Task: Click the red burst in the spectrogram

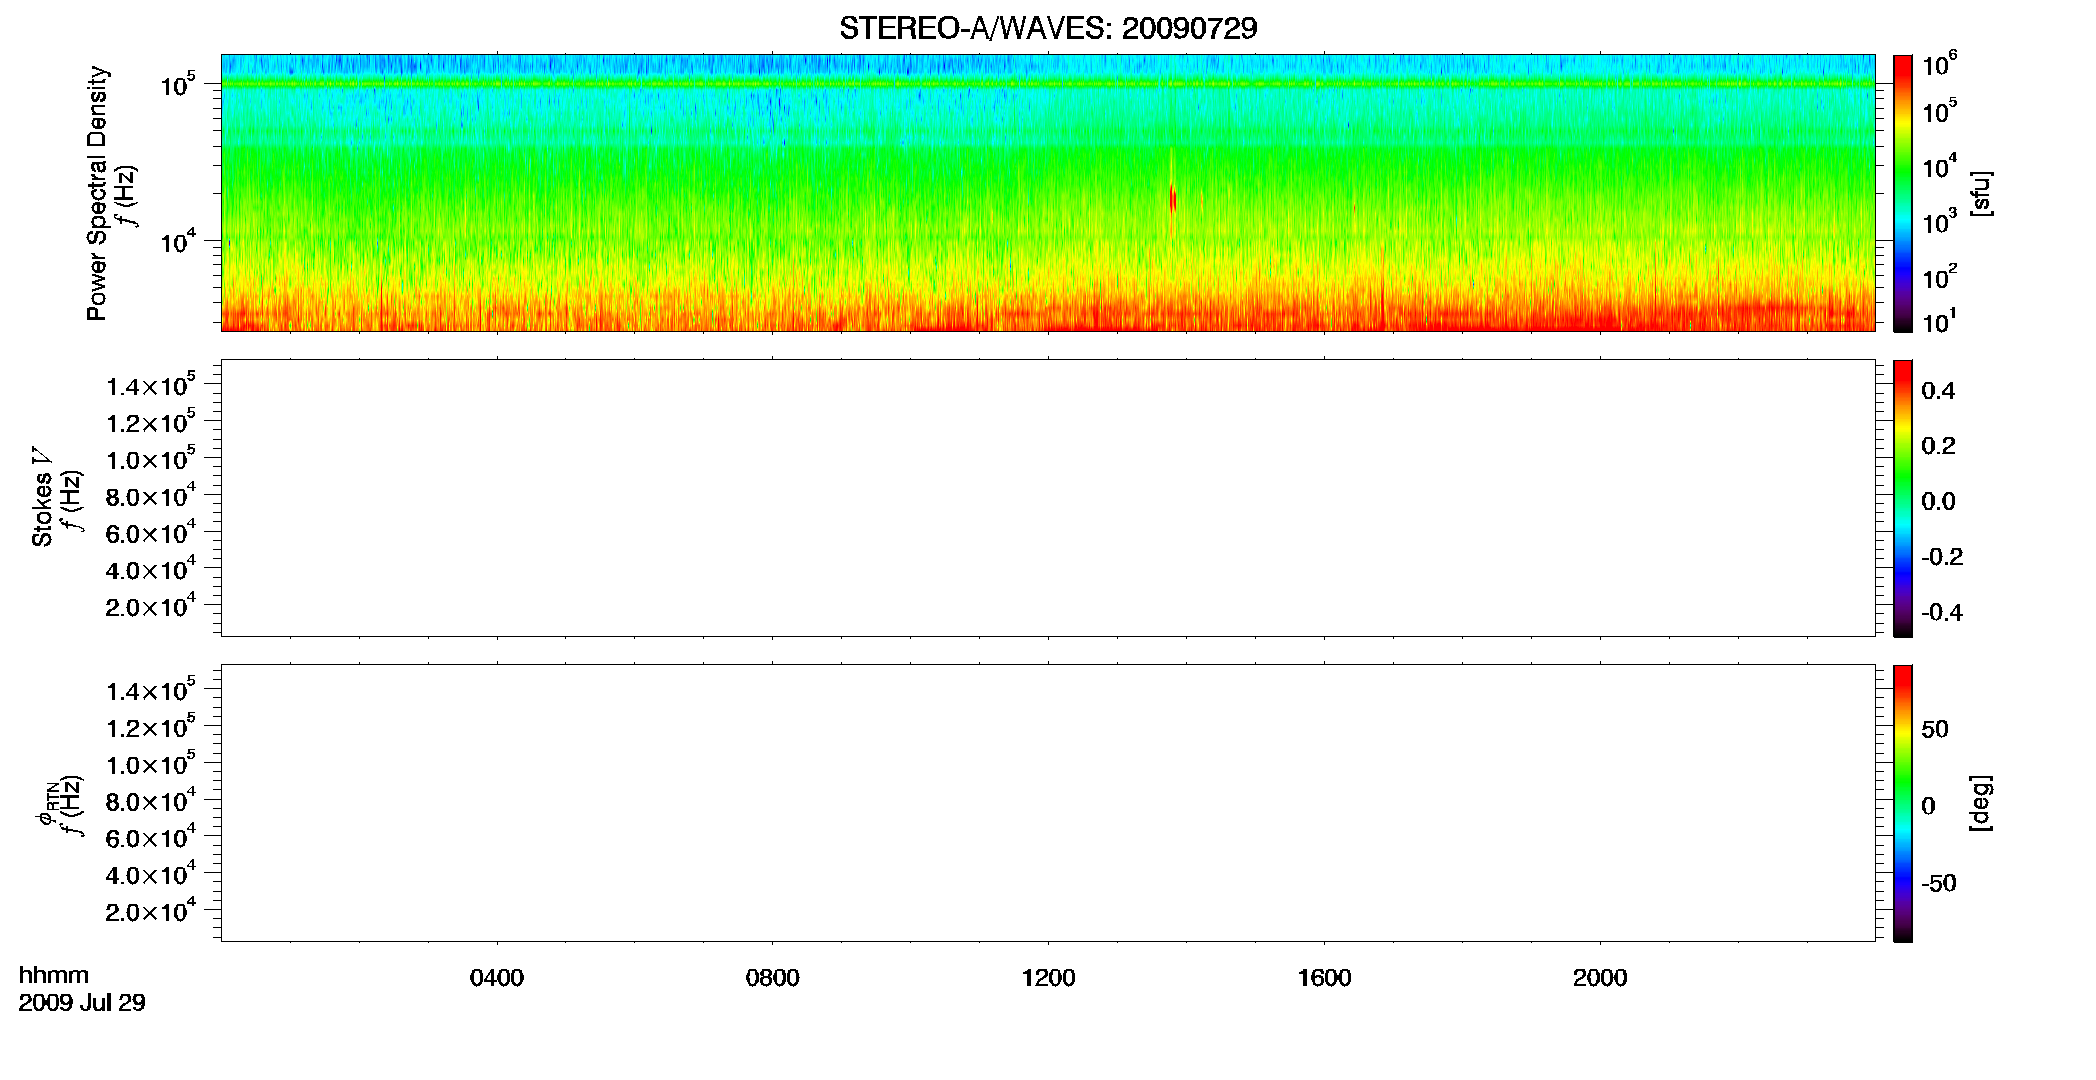Action: point(1173,199)
